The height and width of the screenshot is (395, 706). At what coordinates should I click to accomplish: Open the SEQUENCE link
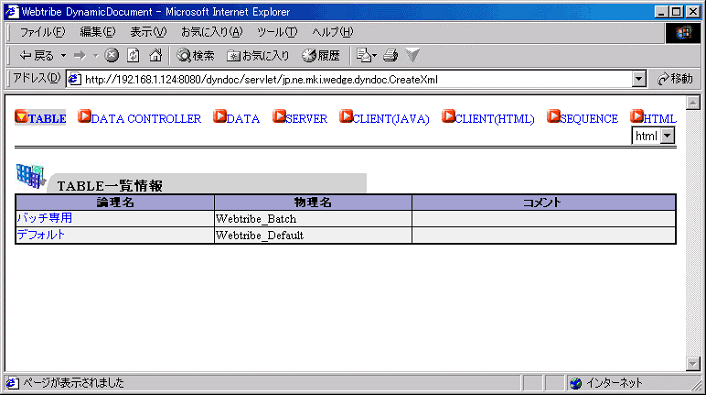(x=589, y=119)
